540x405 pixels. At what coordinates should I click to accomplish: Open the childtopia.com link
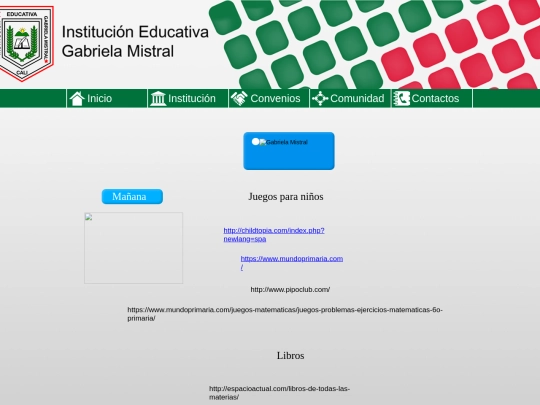[274, 235]
